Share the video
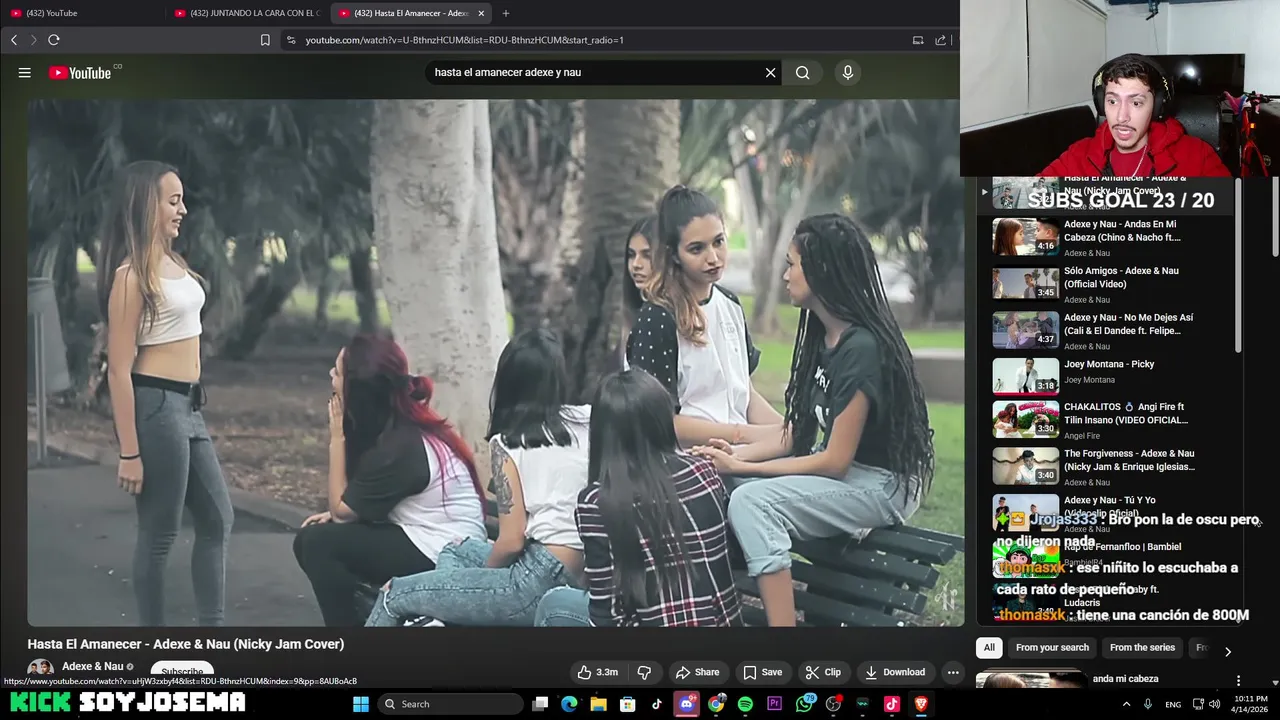1280x720 pixels. click(x=697, y=672)
